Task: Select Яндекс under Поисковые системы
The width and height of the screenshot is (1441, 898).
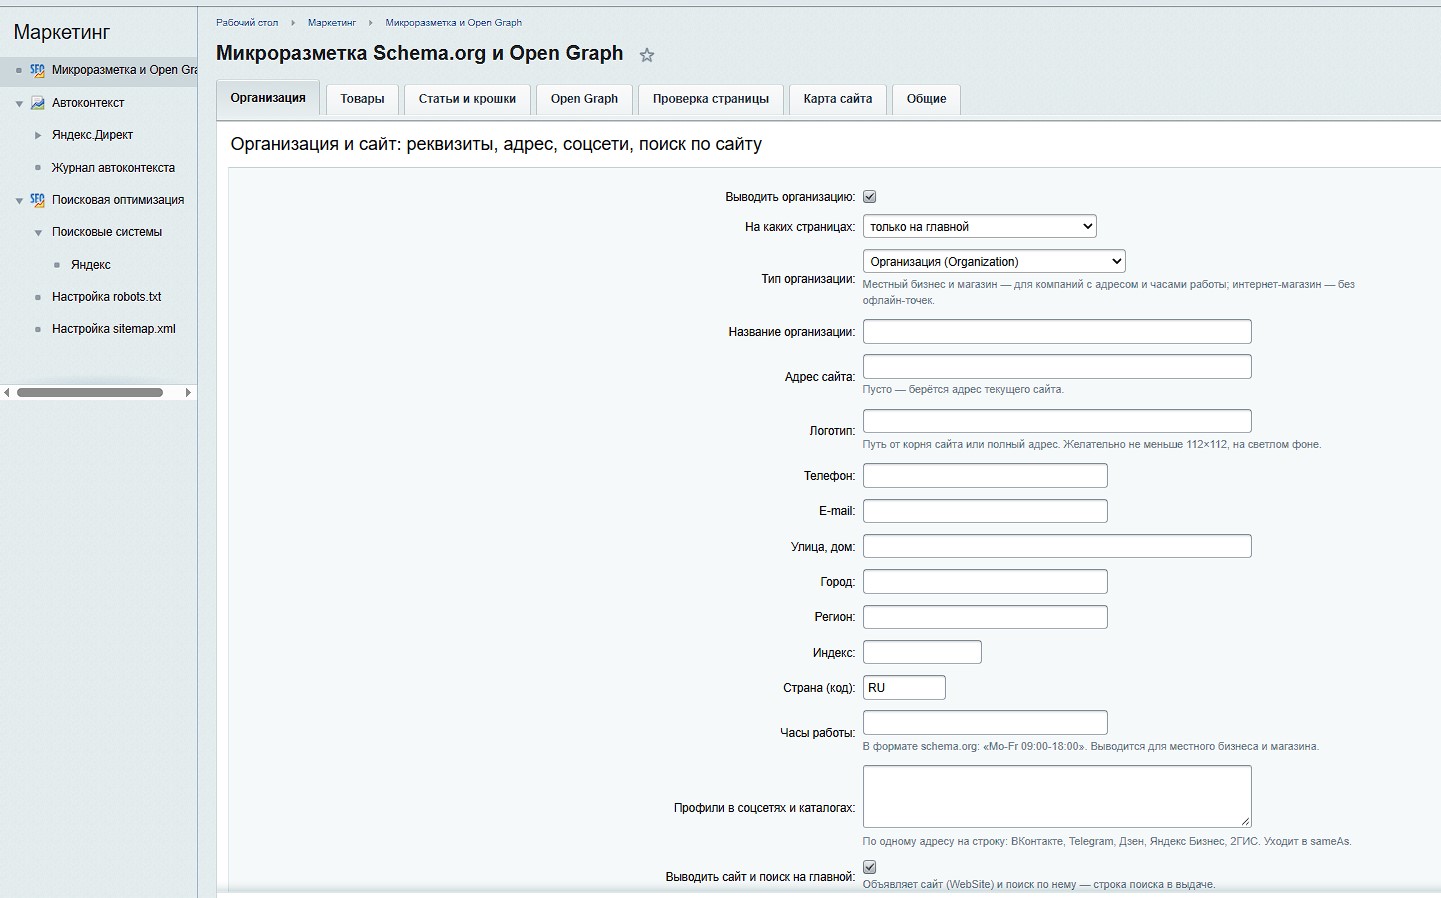Action: tap(91, 265)
